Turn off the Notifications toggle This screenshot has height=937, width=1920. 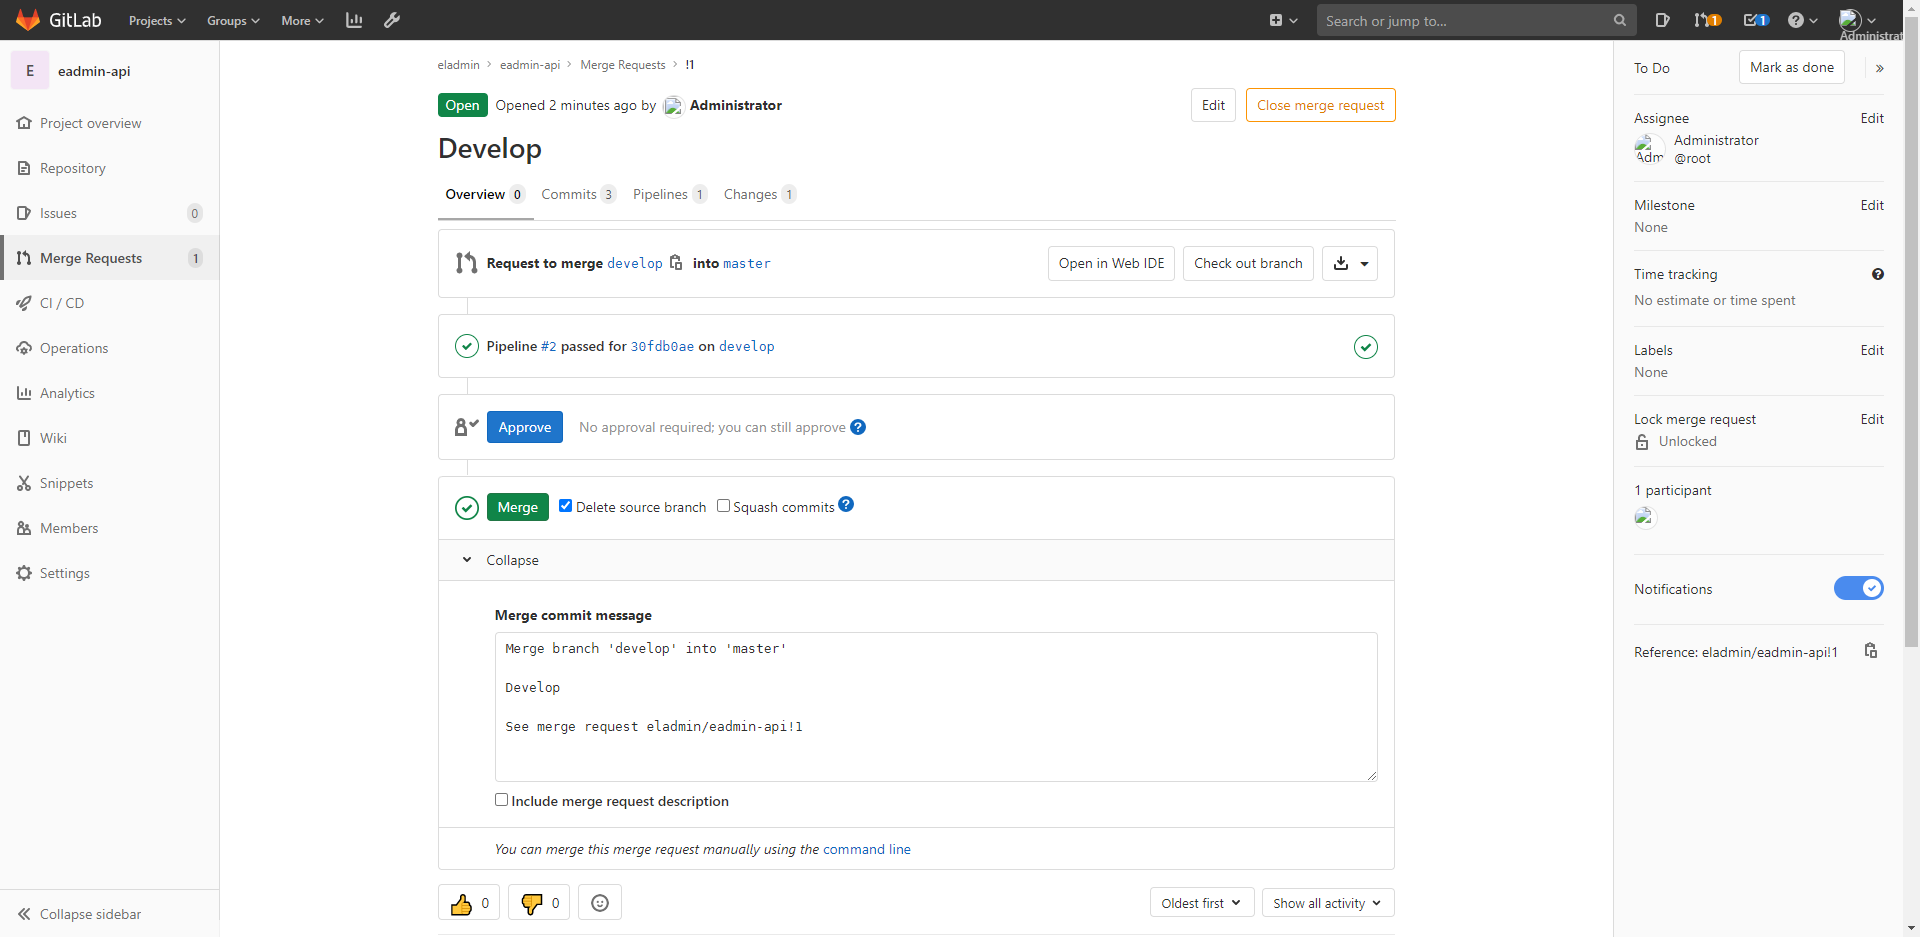(1858, 589)
